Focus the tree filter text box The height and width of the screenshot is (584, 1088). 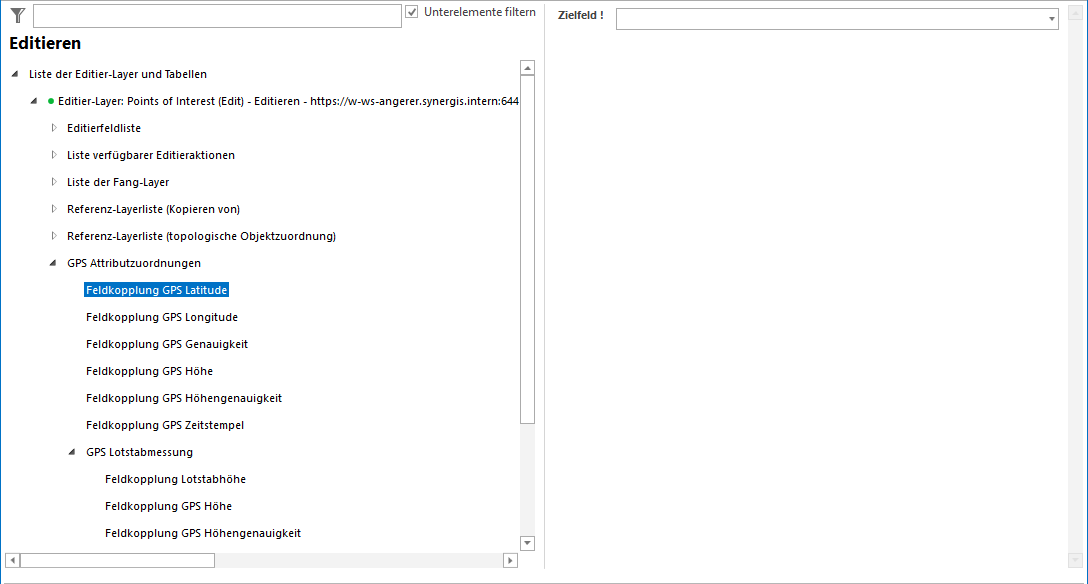217,16
